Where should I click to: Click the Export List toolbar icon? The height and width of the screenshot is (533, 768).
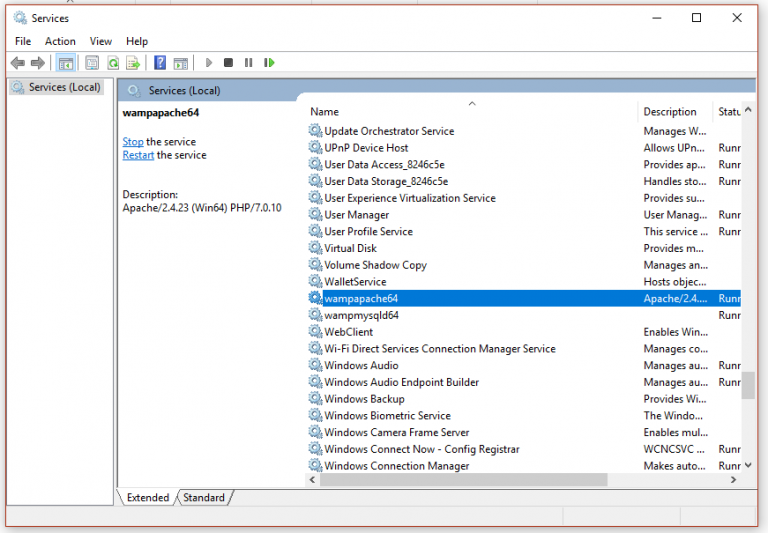point(133,63)
